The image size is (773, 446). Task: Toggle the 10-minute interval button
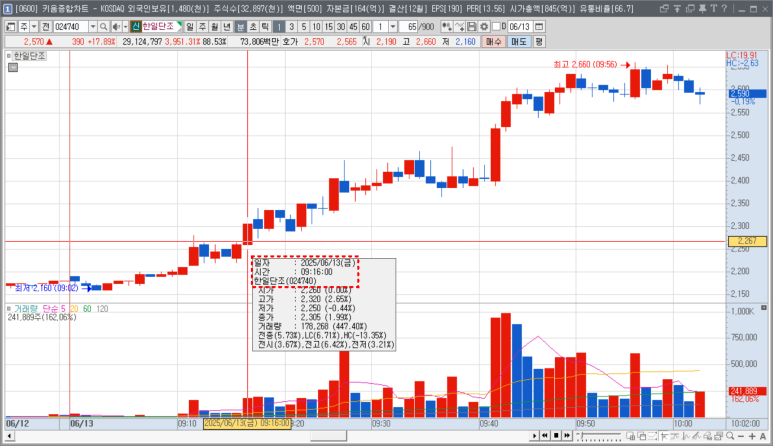(x=316, y=27)
